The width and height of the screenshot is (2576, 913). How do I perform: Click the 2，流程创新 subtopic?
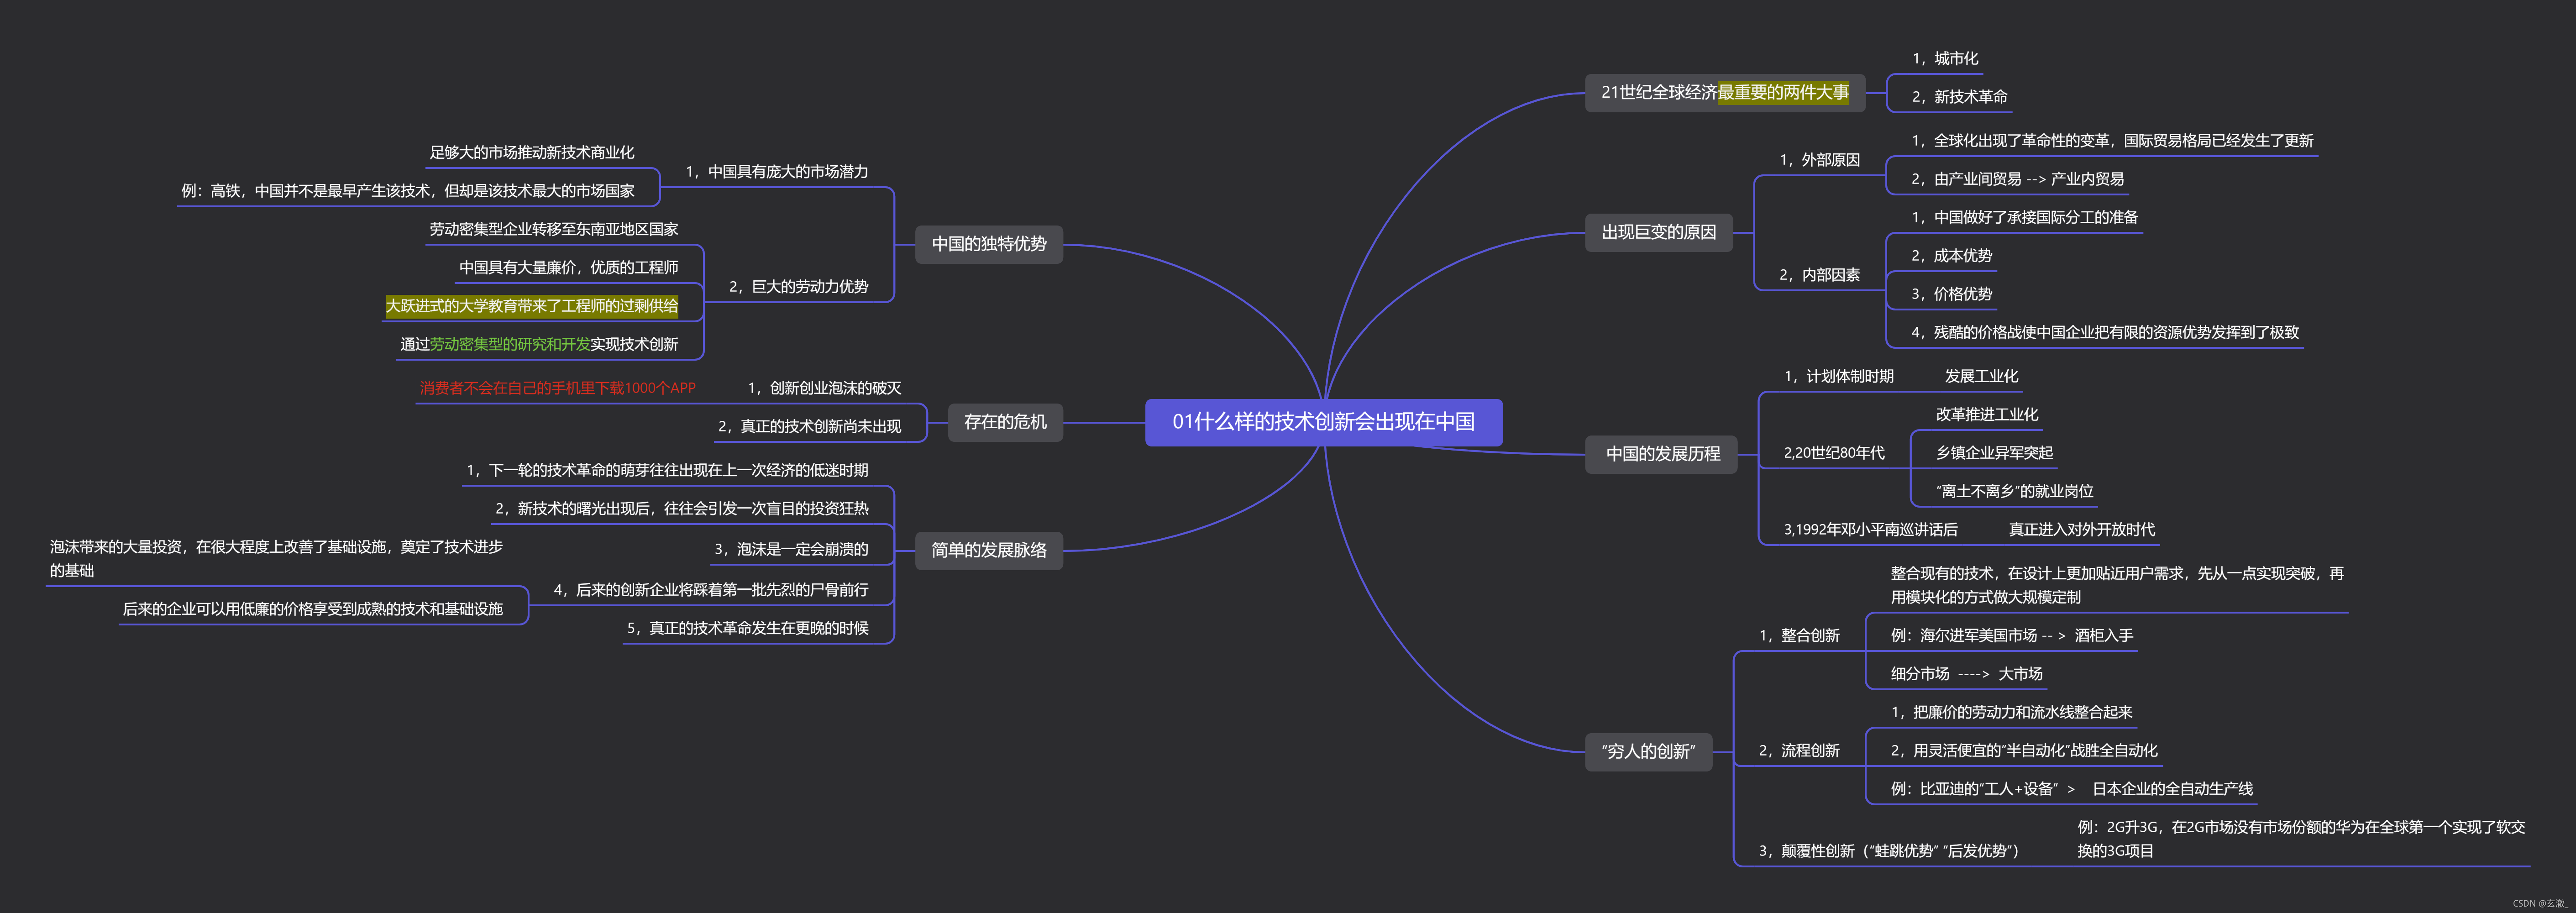1799,751
